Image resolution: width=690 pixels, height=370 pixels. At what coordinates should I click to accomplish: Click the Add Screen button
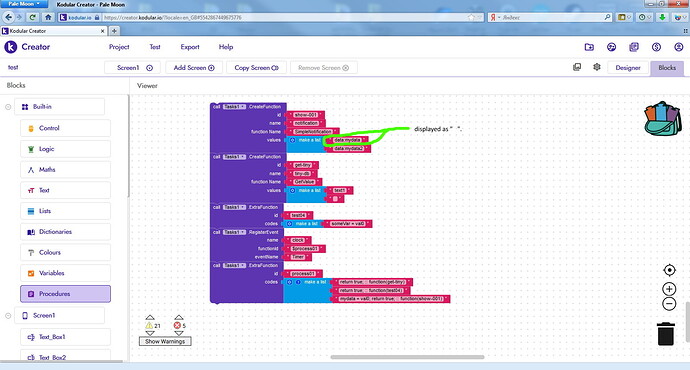pyautogui.click(x=194, y=67)
